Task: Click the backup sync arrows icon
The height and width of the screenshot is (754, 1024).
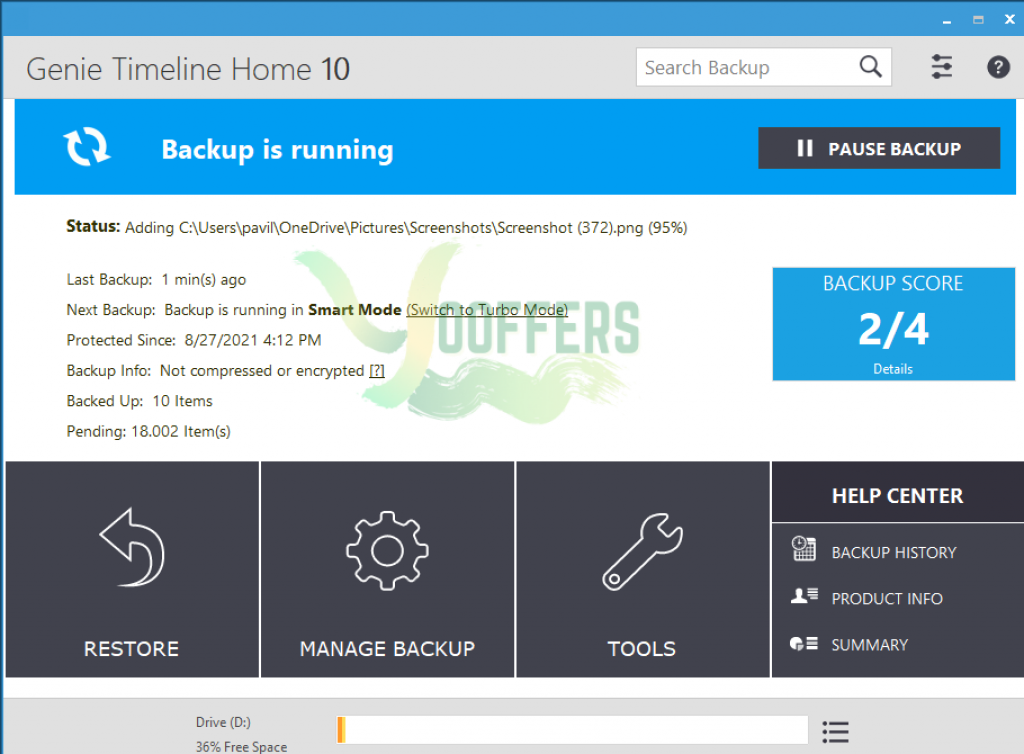Action: point(86,146)
